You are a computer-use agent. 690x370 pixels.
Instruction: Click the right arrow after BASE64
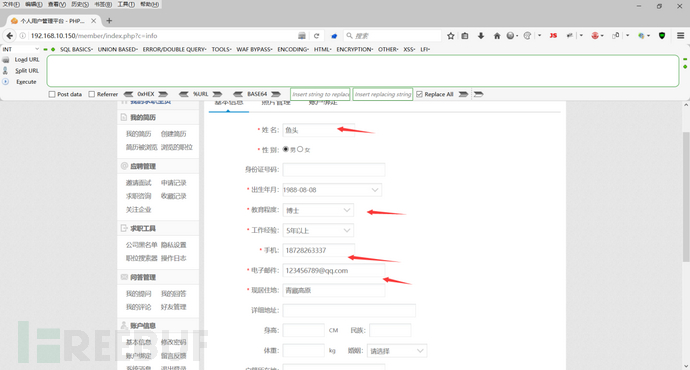tap(276, 94)
